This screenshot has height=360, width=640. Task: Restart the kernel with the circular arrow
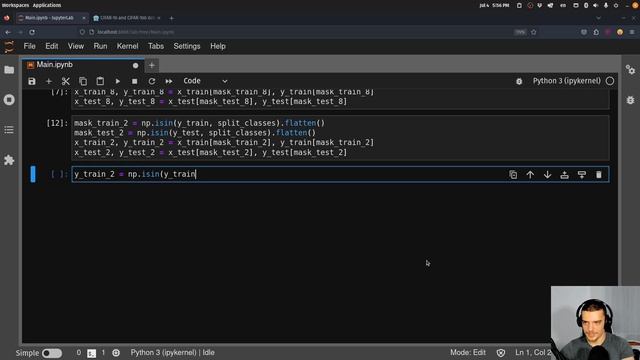(151, 81)
